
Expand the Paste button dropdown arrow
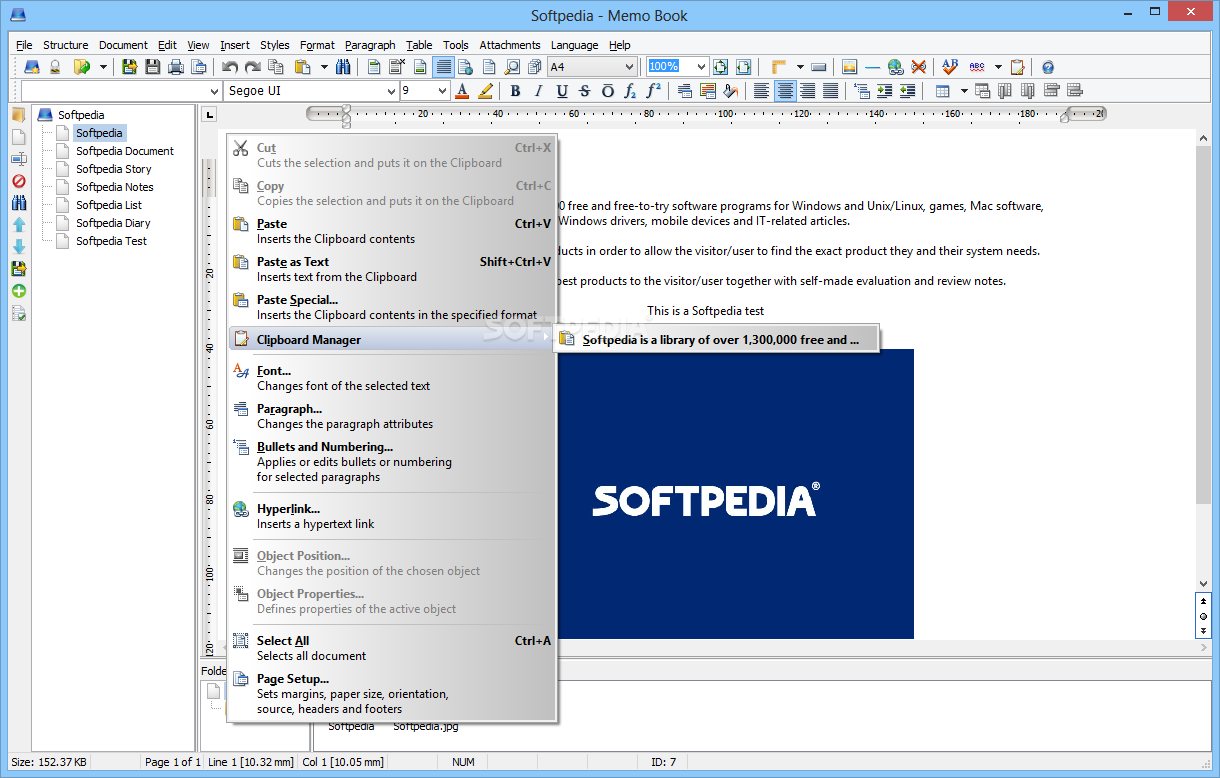tap(324, 67)
